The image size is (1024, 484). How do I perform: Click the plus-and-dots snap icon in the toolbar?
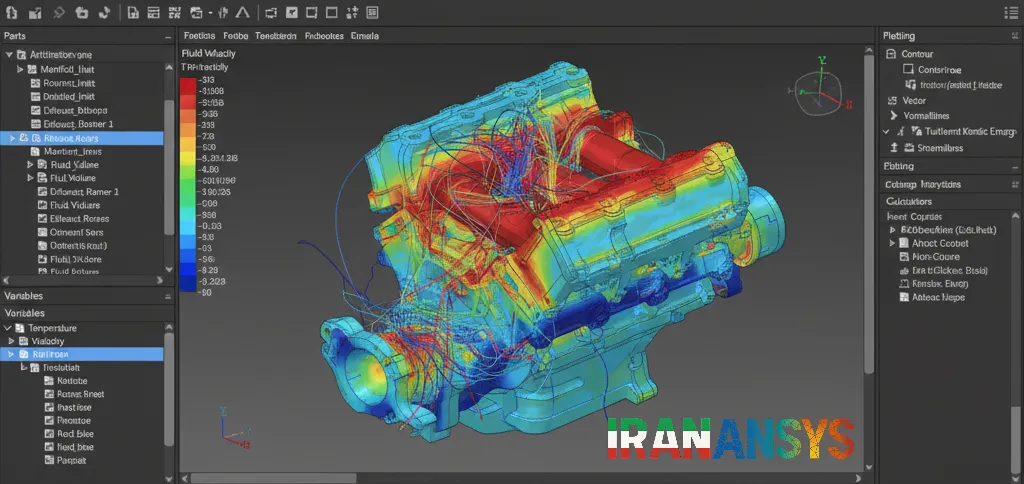click(x=352, y=12)
